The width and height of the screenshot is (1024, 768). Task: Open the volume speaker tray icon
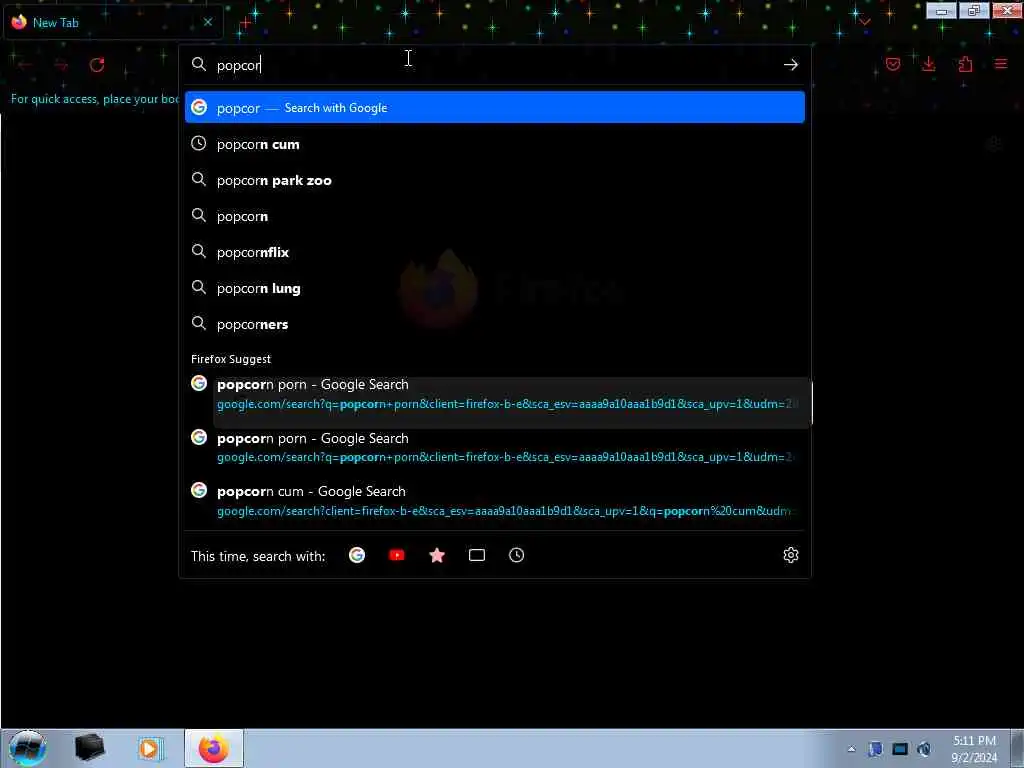[923, 749]
